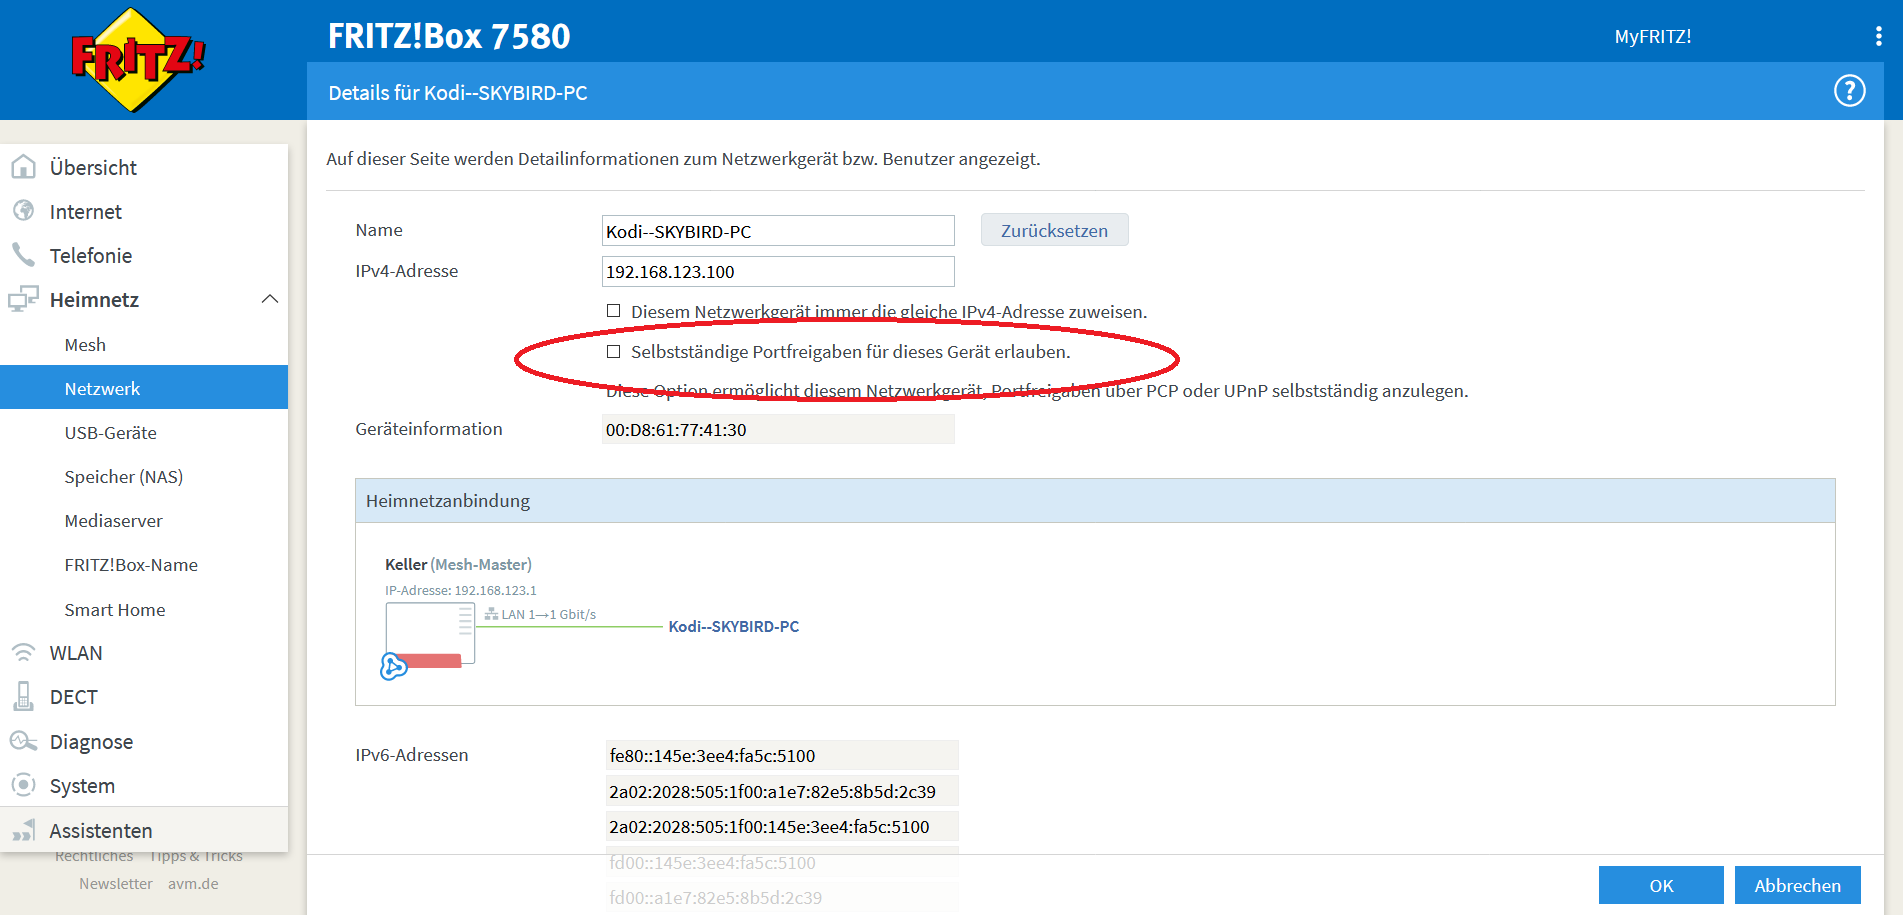Click the IP-Adresse: 192.168.123.1 text
Screen dimensions: 1903x915
460,590
